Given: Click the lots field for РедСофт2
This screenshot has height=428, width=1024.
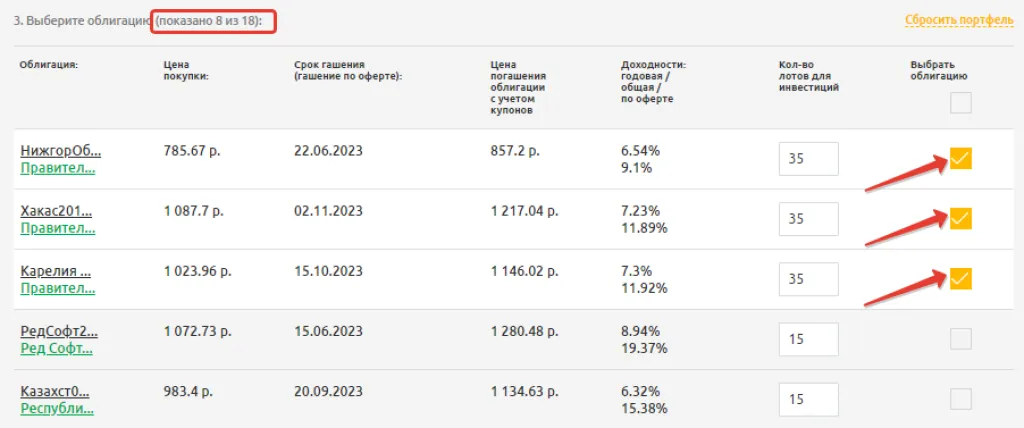Looking at the screenshot, I should [808, 339].
